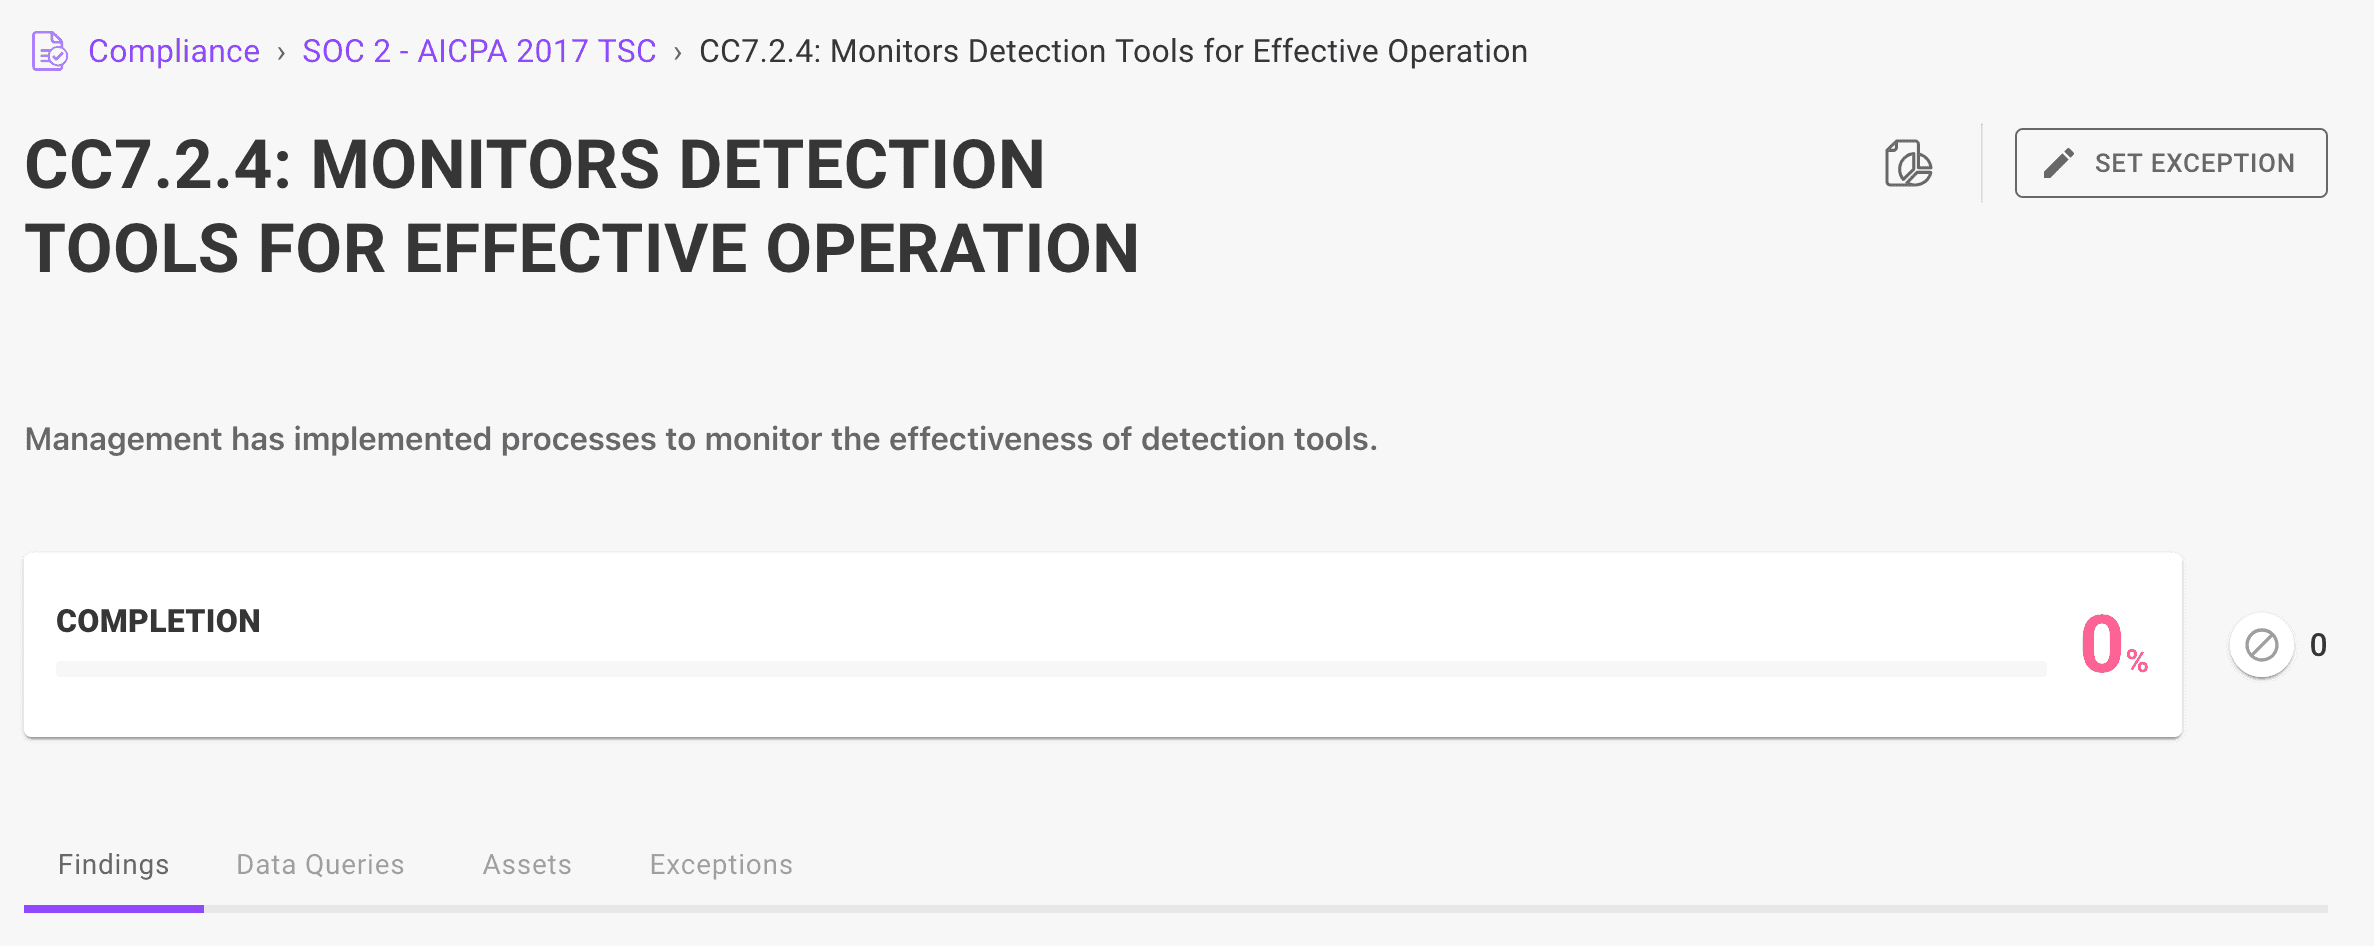Click the purple active tab indicator

point(113,908)
